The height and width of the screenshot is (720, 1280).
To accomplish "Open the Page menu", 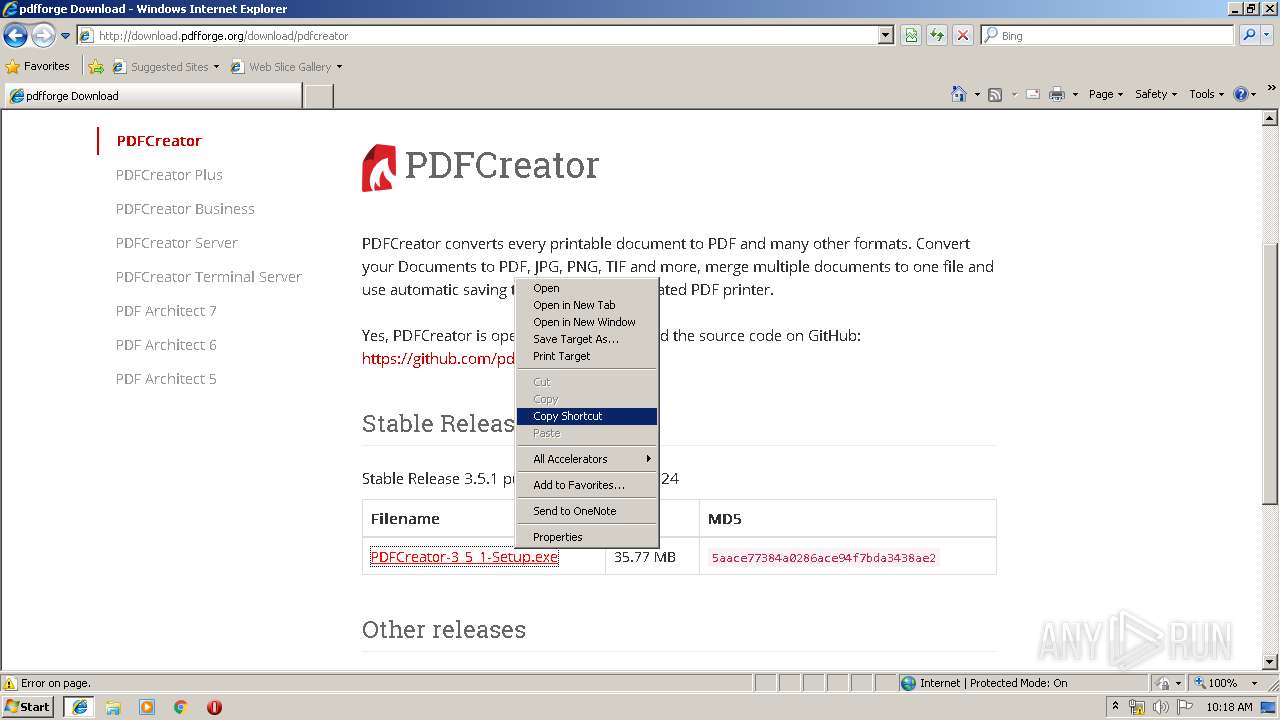I will [x=1105, y=94].
